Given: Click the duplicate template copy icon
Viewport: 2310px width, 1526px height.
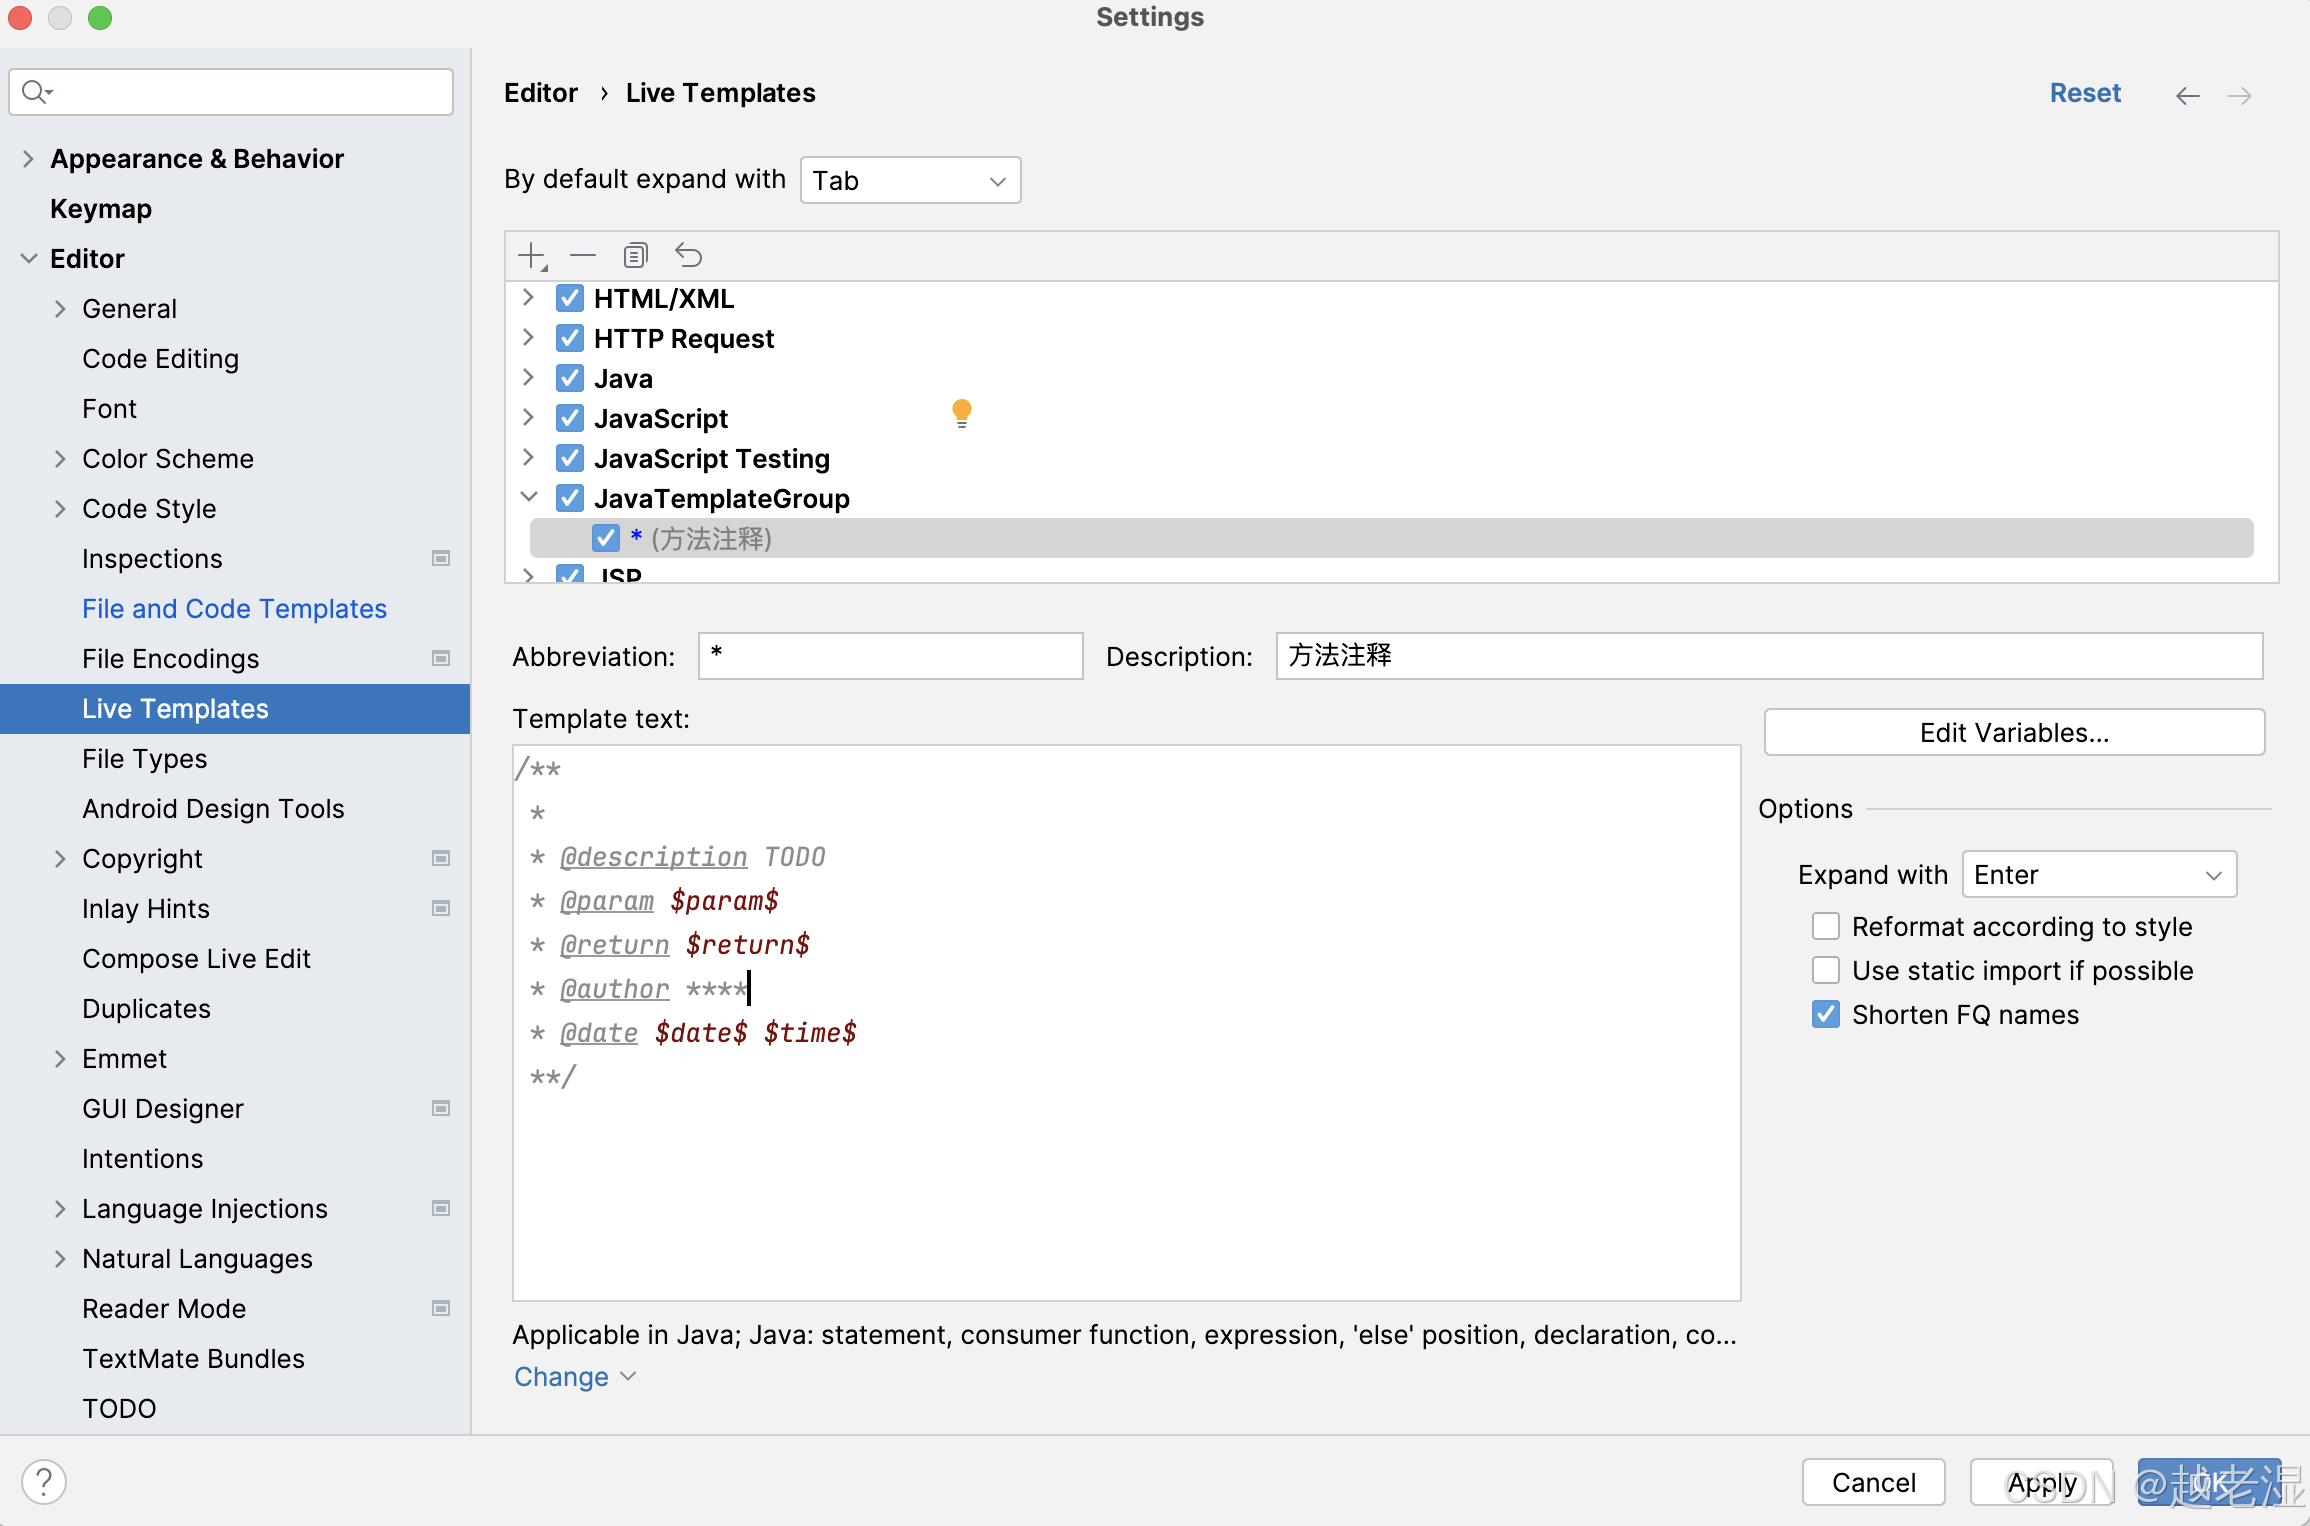Looking at the screenshot, I should 636,256.
